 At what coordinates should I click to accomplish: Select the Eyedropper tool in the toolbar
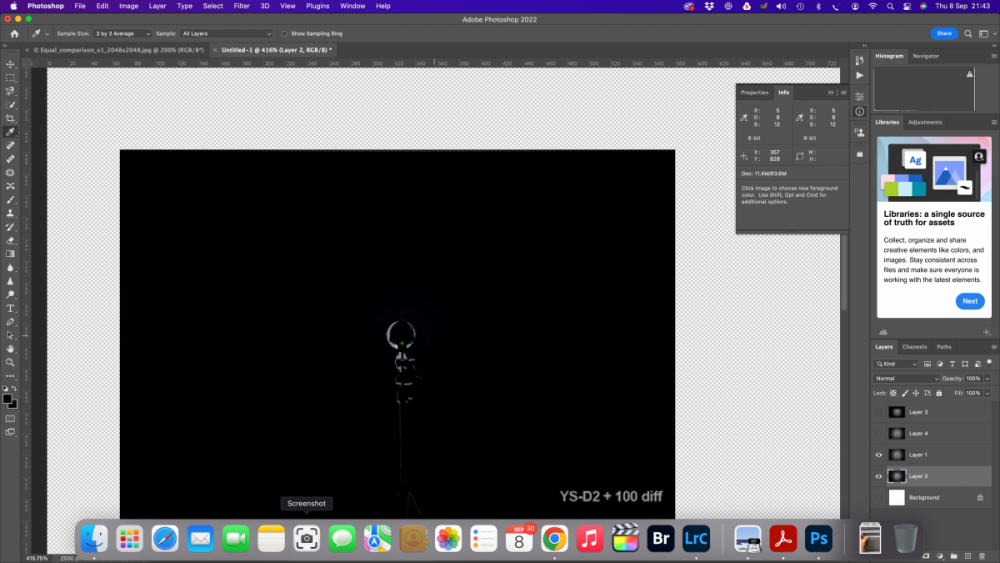point(10,132)
